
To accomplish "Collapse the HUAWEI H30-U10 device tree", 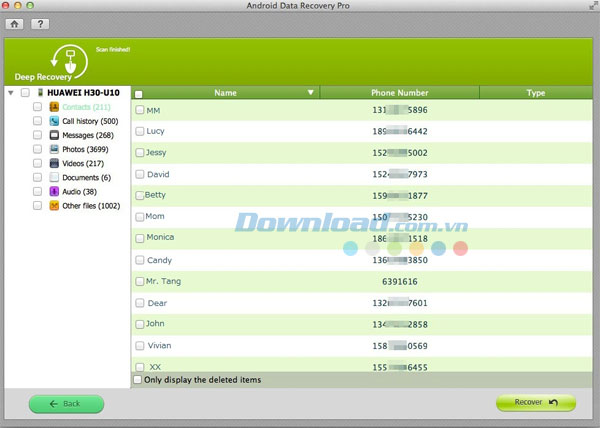I will [x=10, y=93].
